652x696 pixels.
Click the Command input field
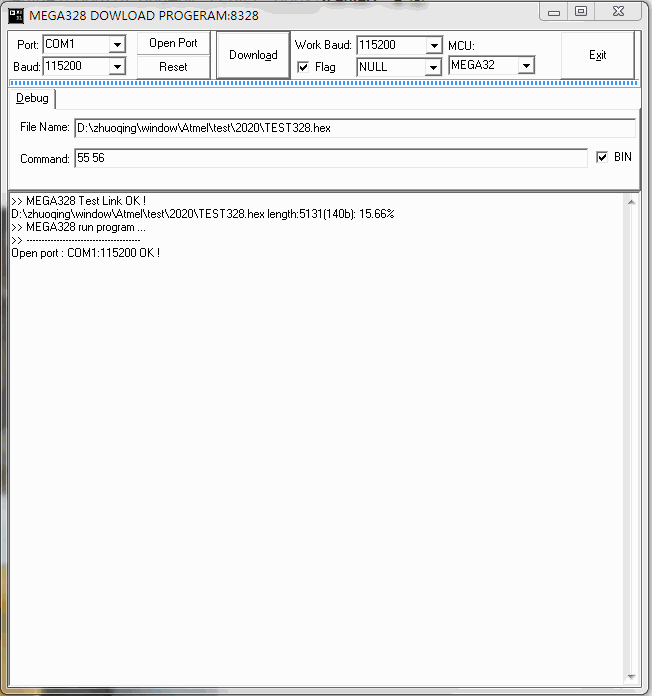[x=331, y=158]
